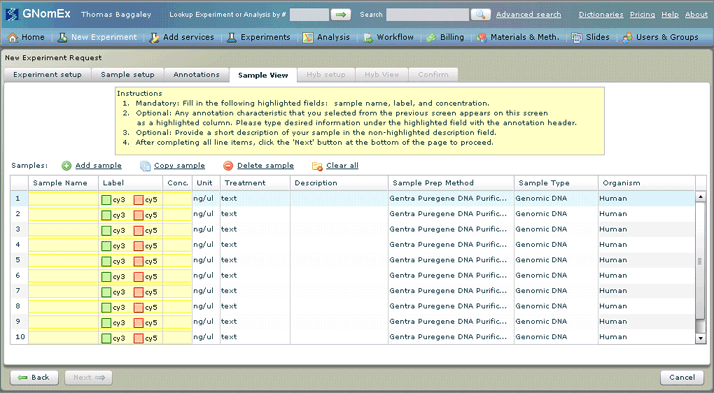Viewport: 714px width, 393px height.
Task: Open Advanced search link
Action: click(528, 15)
